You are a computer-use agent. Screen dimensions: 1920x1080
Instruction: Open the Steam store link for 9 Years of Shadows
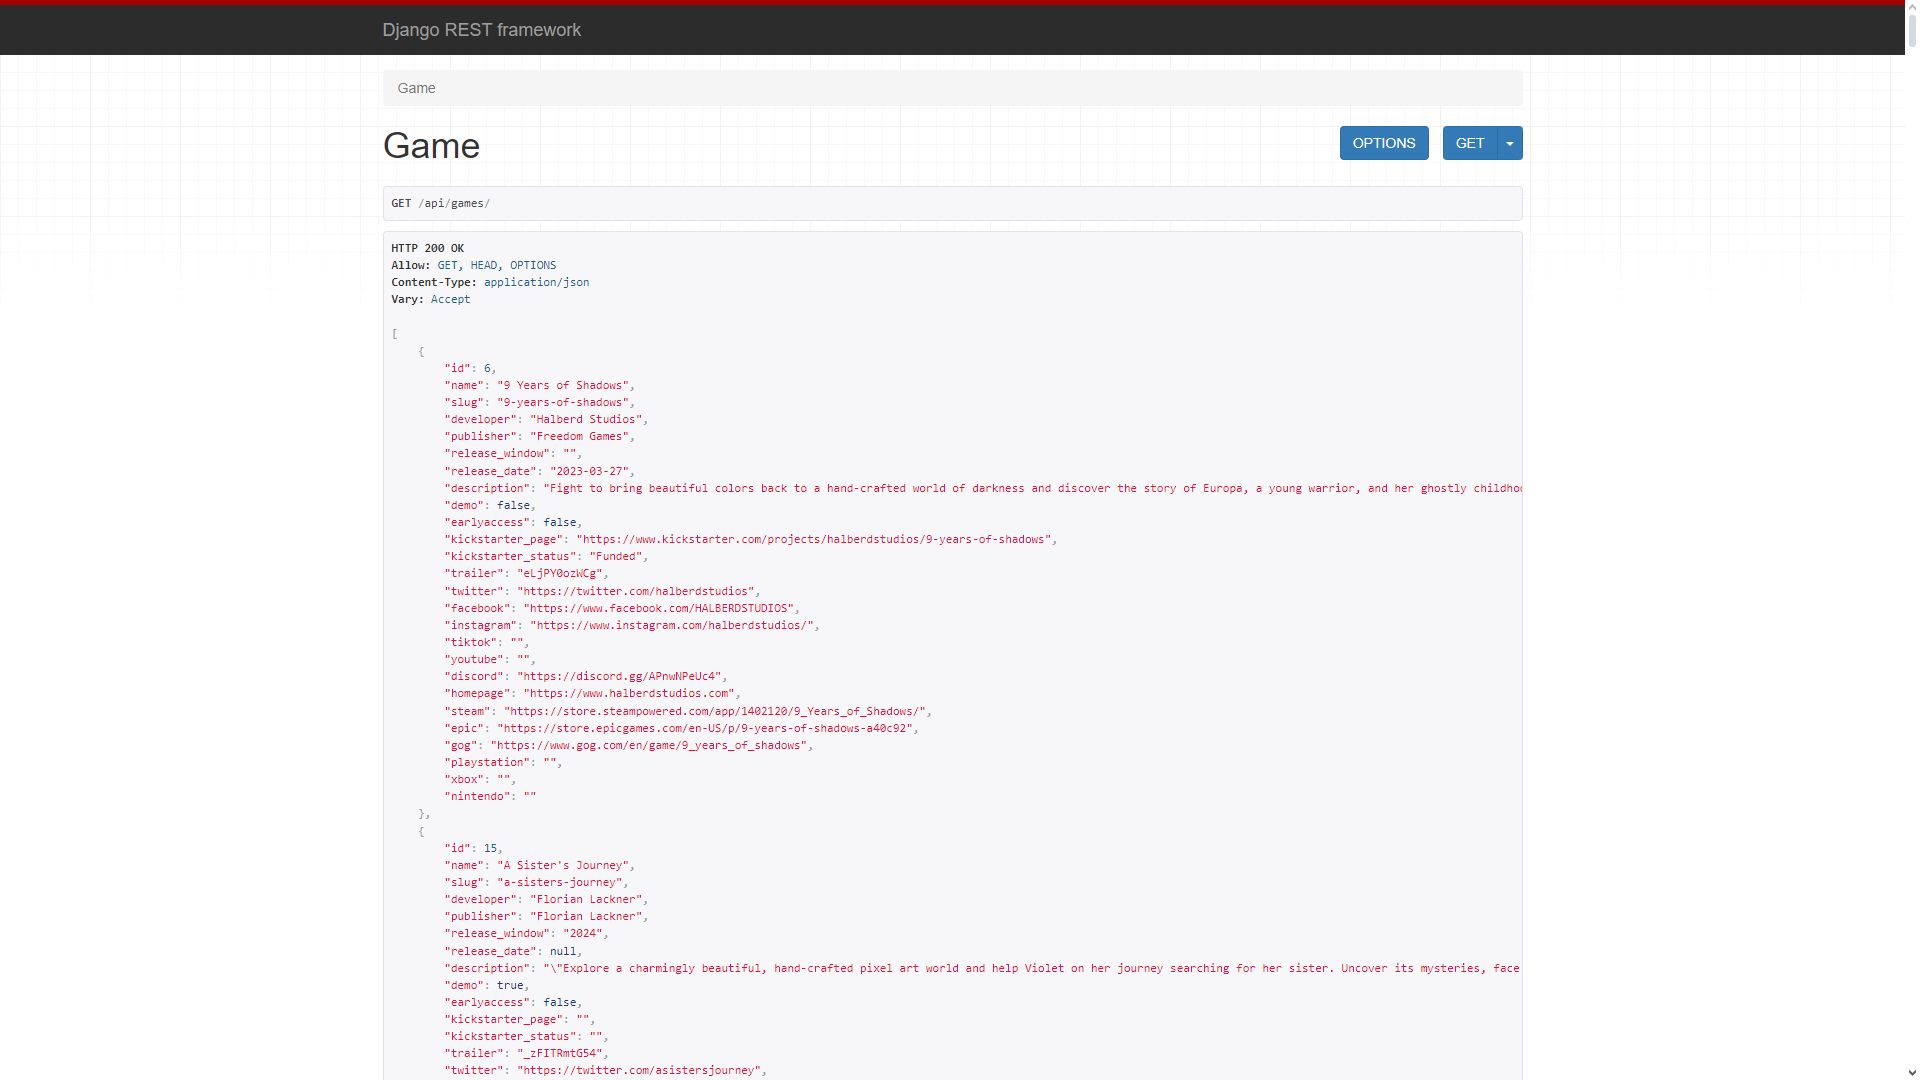click(x=715, y=711)
